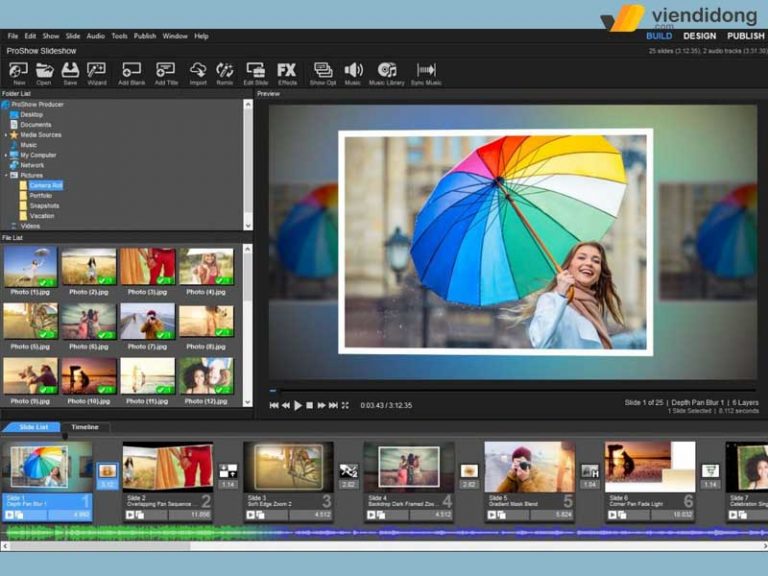Rewind the preview playback
The width and height of the screenshot is (768, 576).
pos(286,405)
